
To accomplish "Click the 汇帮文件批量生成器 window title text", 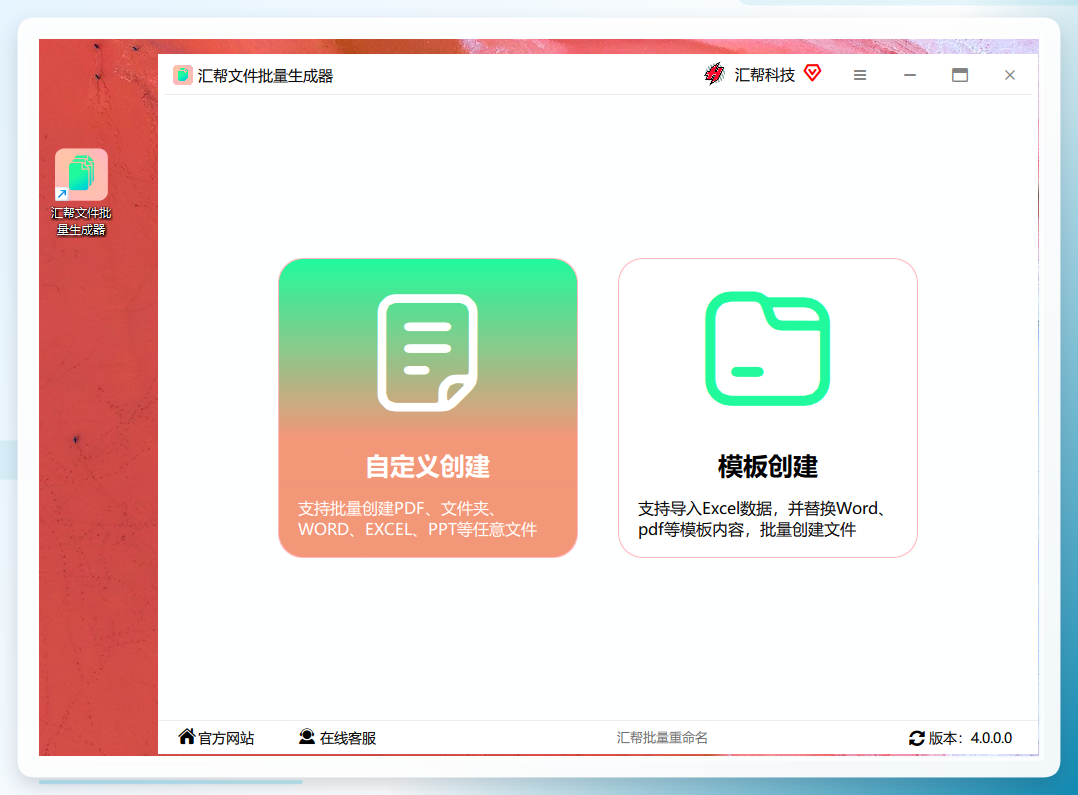I will pyautogui.click(x=265, y=76).
